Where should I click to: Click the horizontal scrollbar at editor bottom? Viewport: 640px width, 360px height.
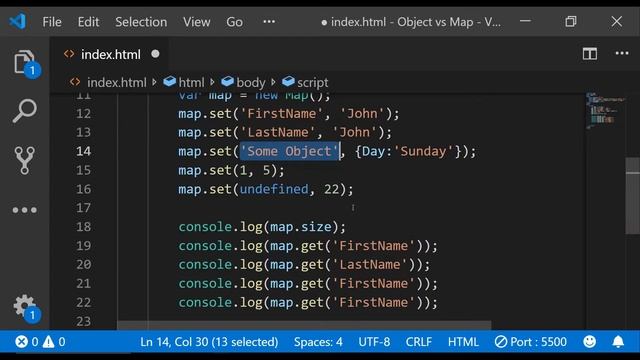click(x=304, y=325)
